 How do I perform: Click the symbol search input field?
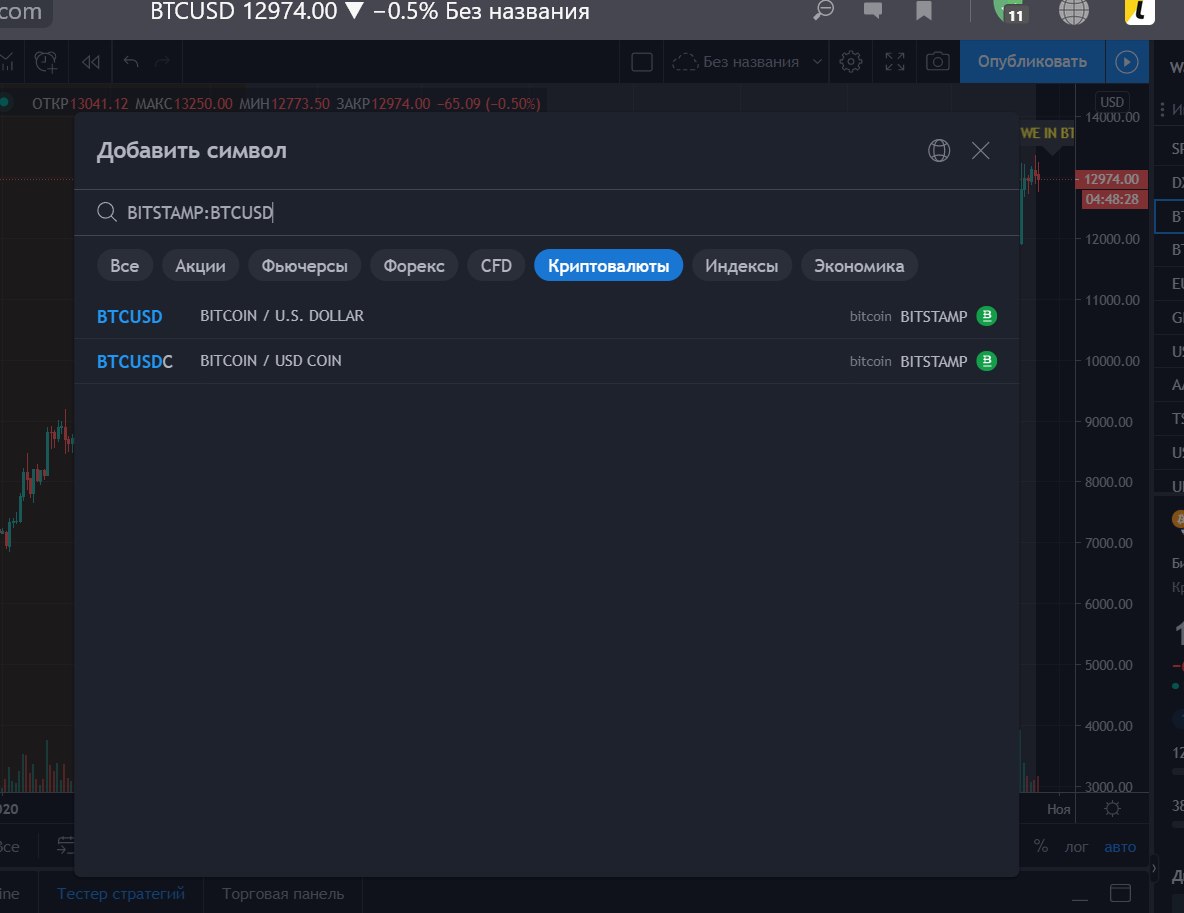tap(547, 212)
